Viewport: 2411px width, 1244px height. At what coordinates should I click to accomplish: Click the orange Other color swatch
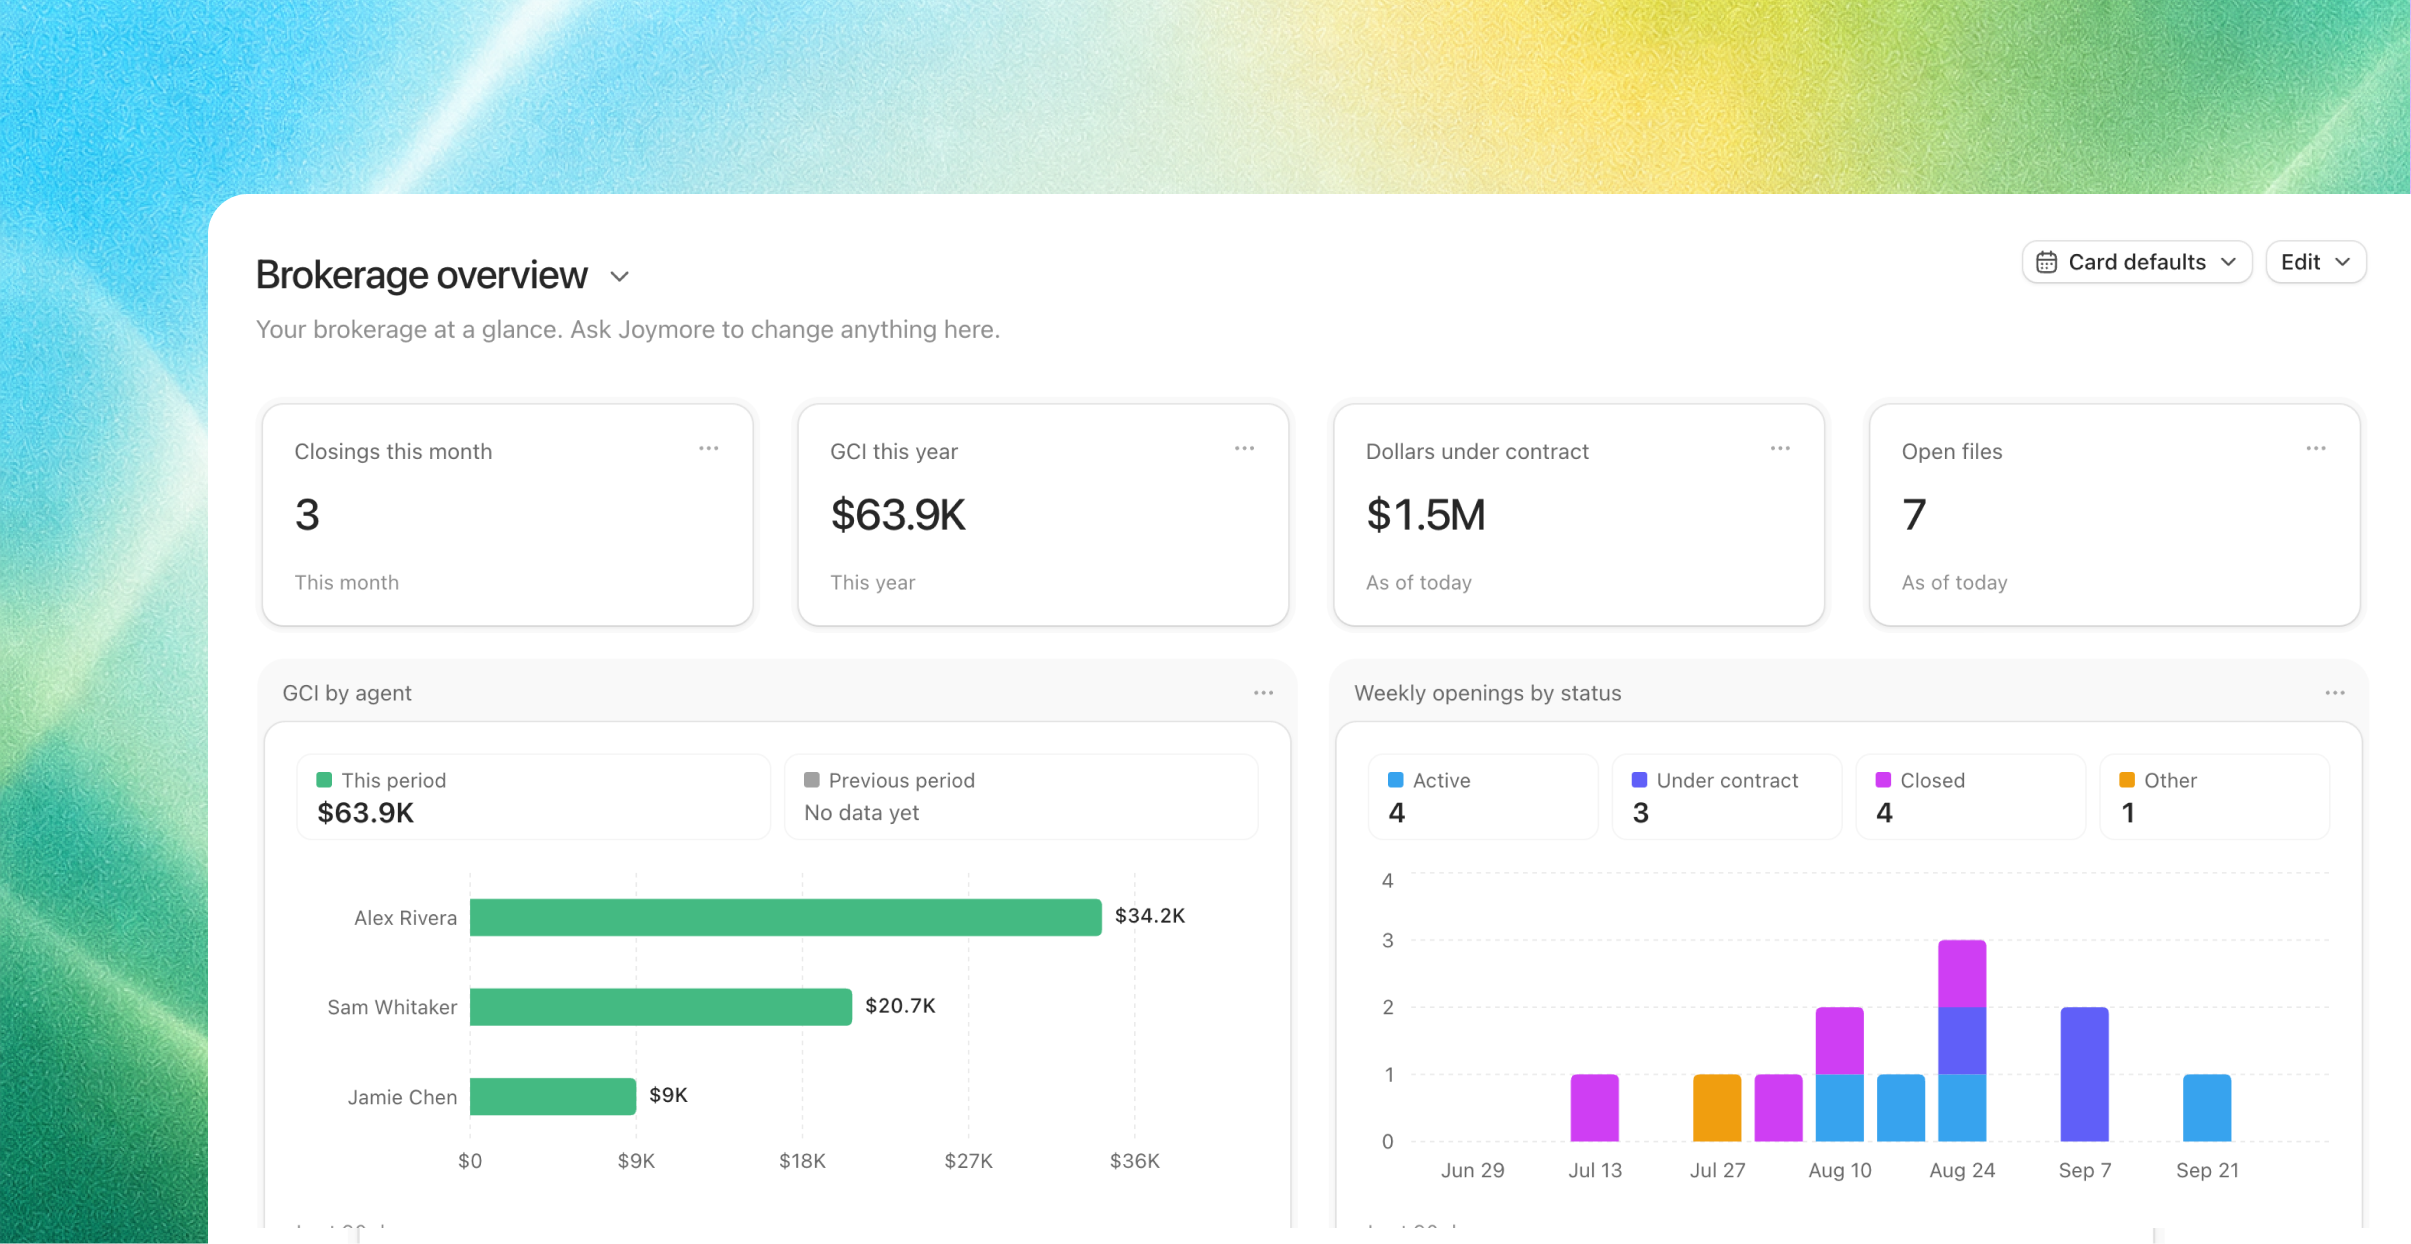(2127, 780)
